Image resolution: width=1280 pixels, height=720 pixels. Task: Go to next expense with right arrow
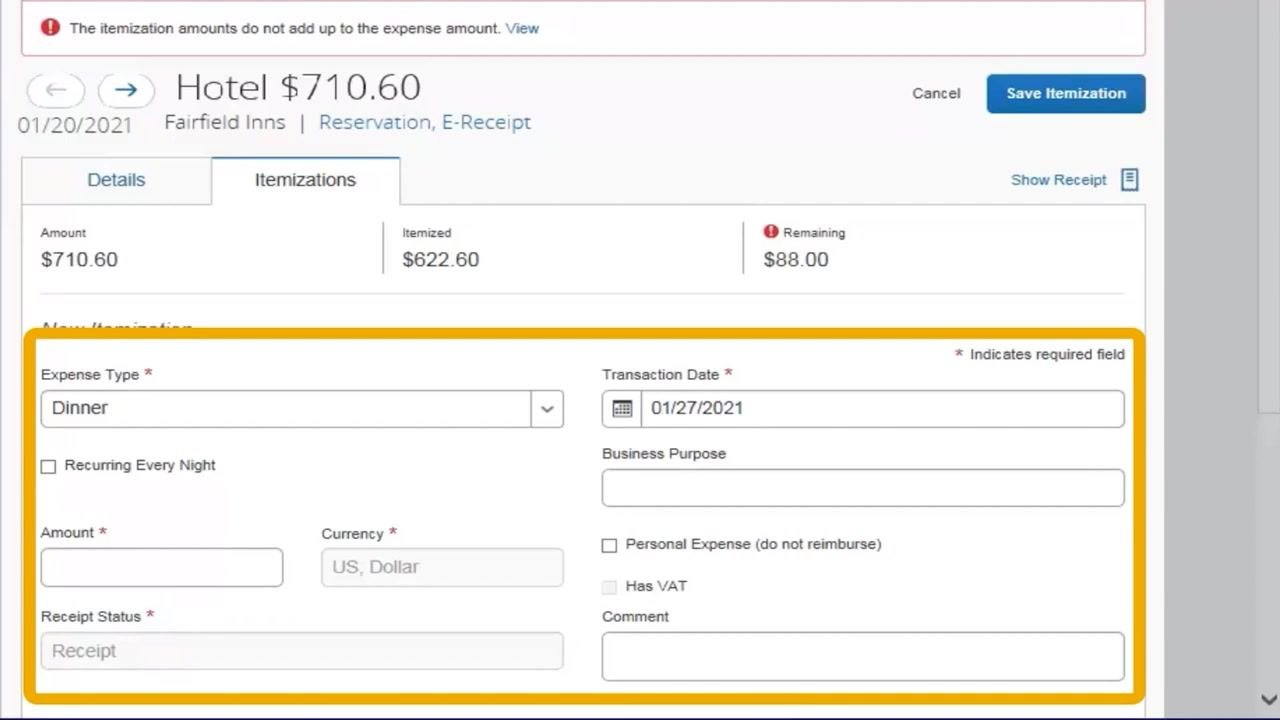coord(126,90)
